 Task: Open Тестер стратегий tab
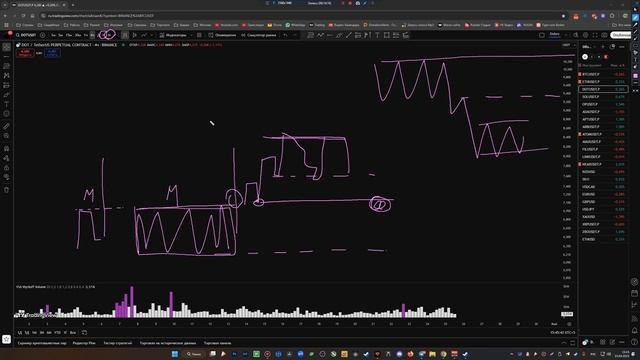coord(118,343)
